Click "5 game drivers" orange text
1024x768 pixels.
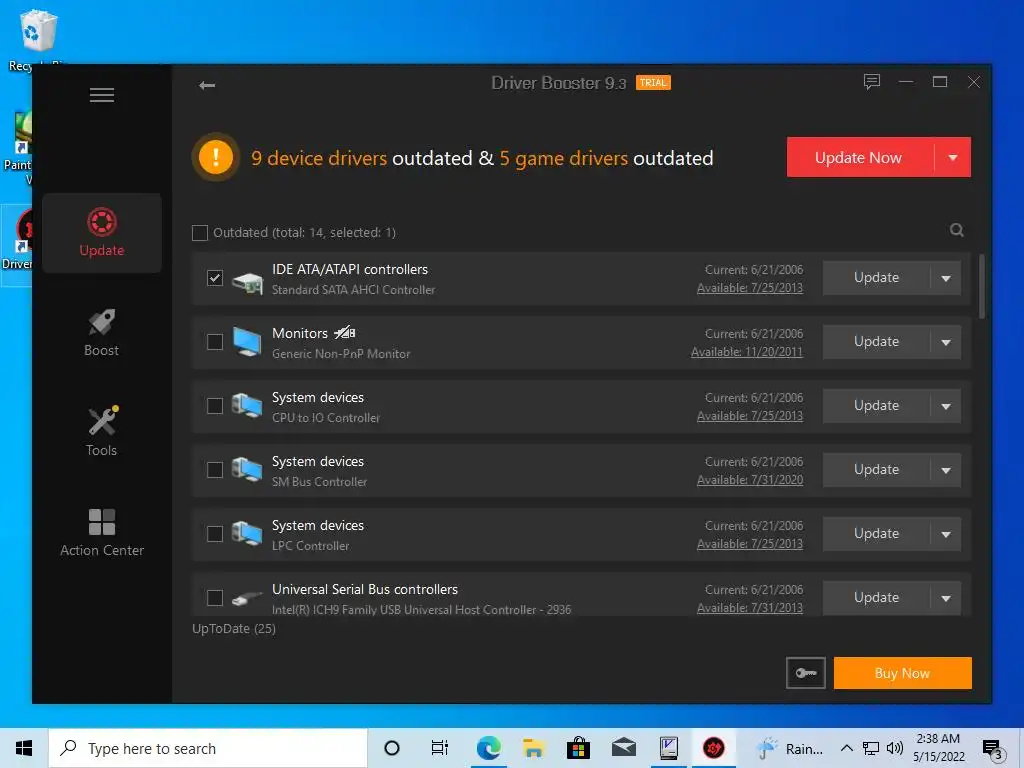click(564, 158)
